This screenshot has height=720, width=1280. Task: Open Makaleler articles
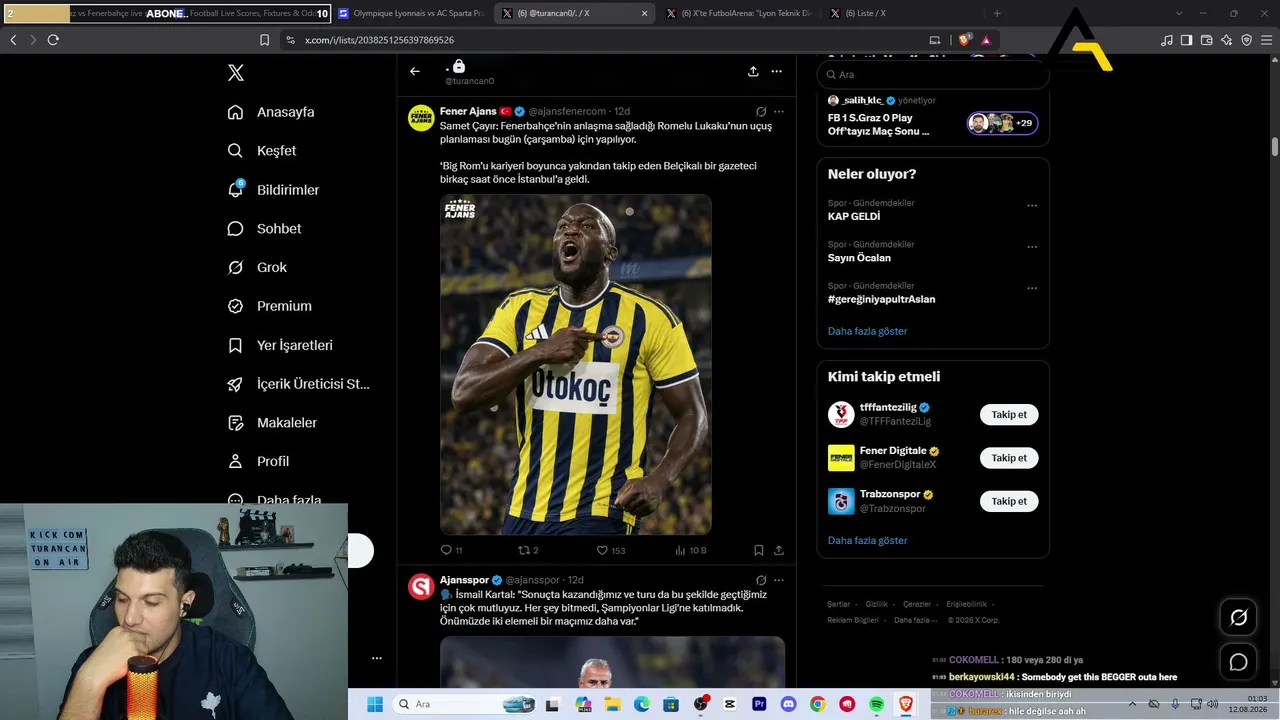tap(272, 423)
